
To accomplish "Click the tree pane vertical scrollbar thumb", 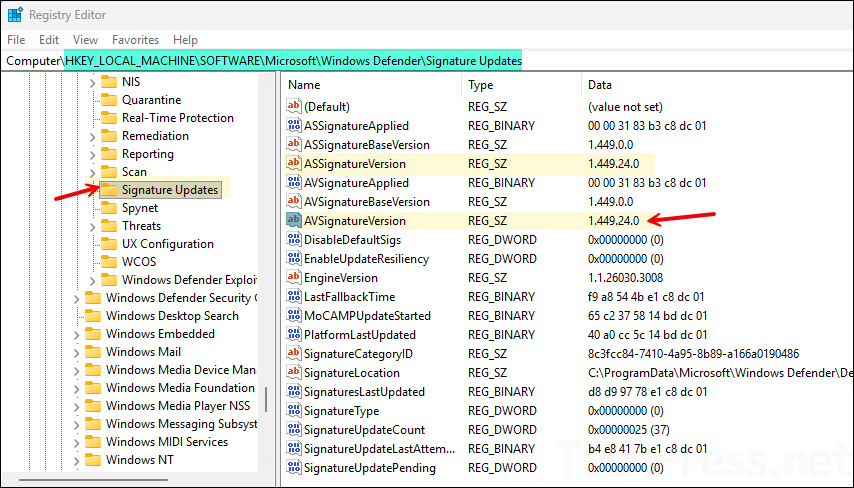I will click(x=266, y=399).
